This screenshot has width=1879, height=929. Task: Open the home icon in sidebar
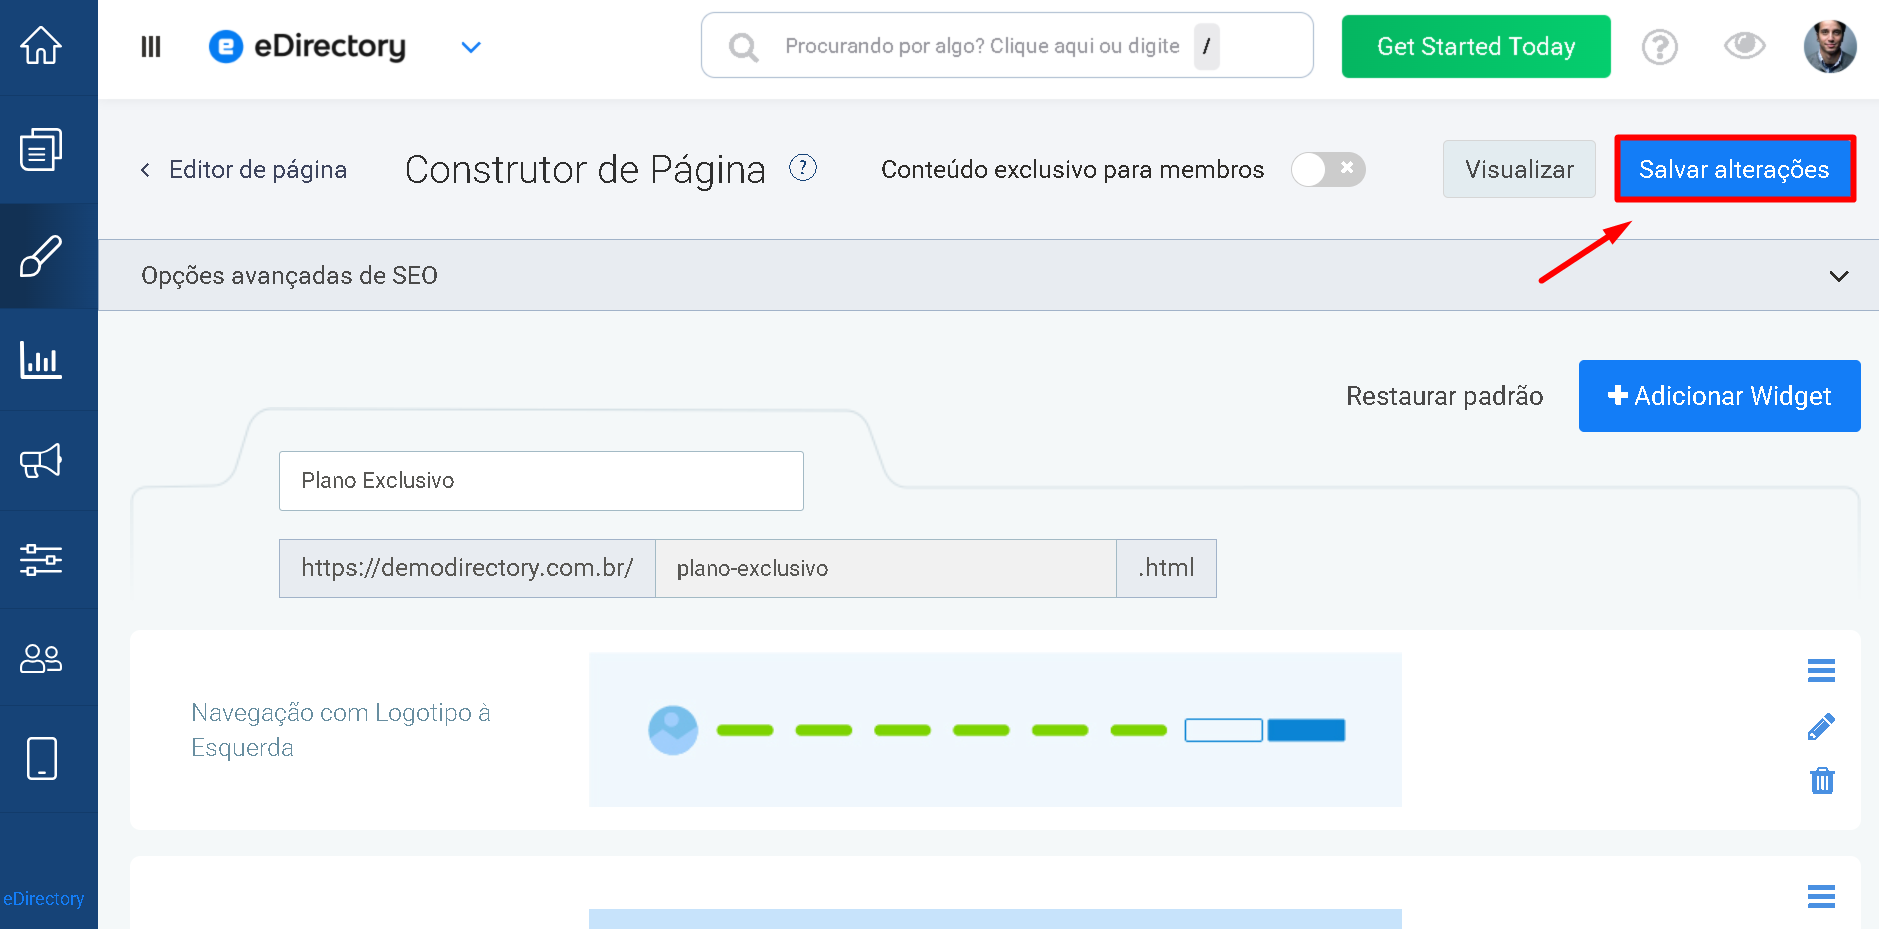pyautogui.click(x=41, y=45)
